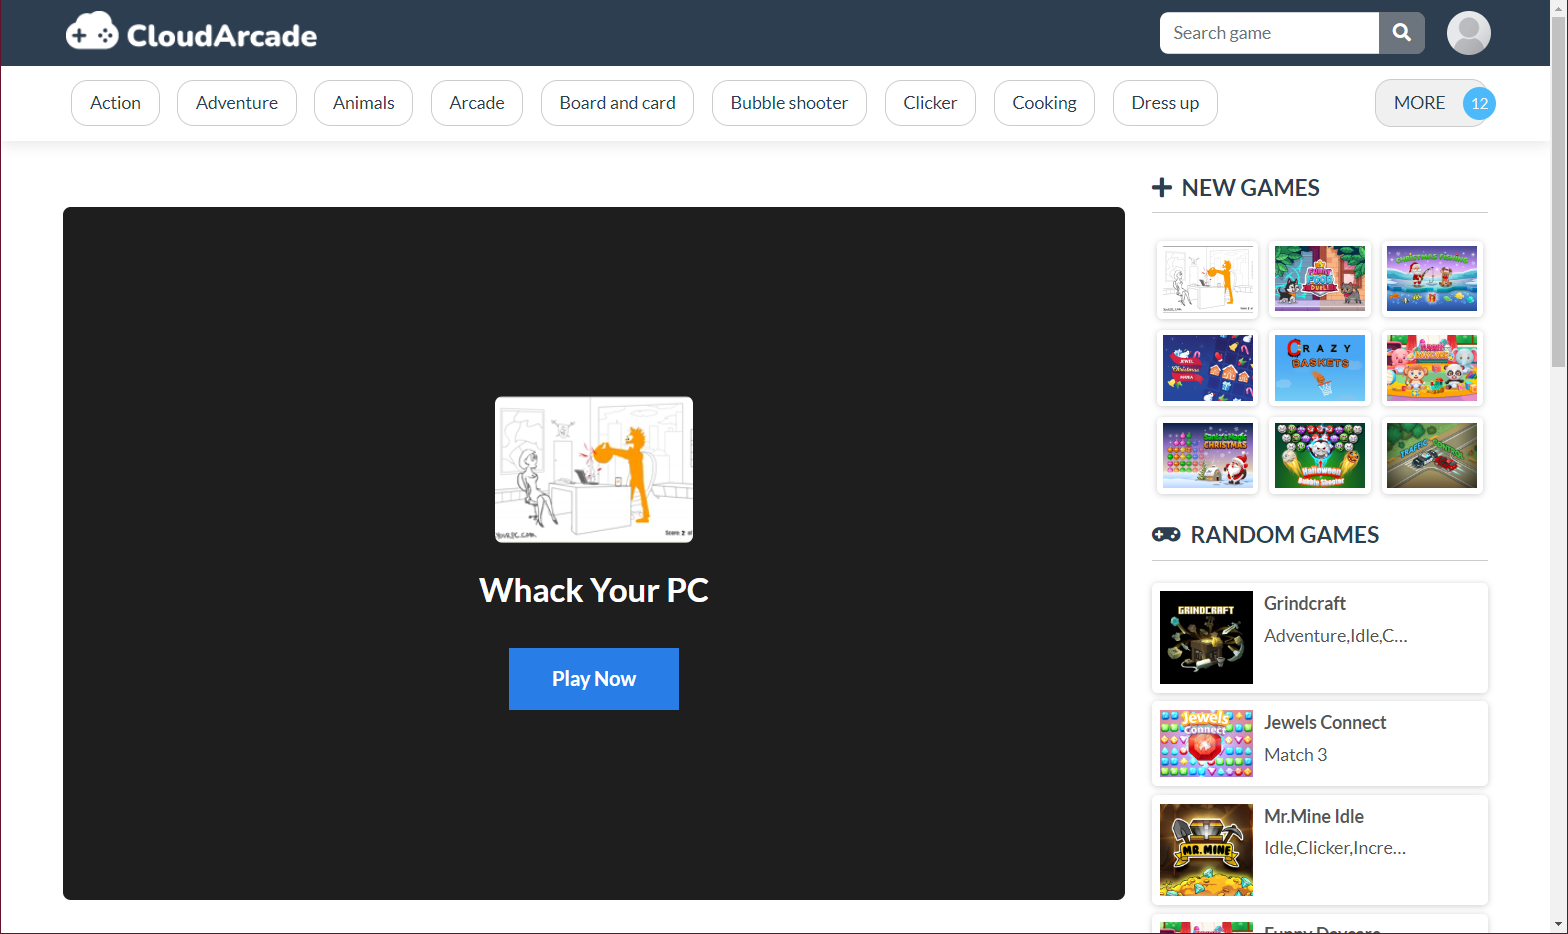Open the Jewel Christmas Mania game thumbnail
The width and height of the screenshot is (1568, 934).
pos(1208,368)
